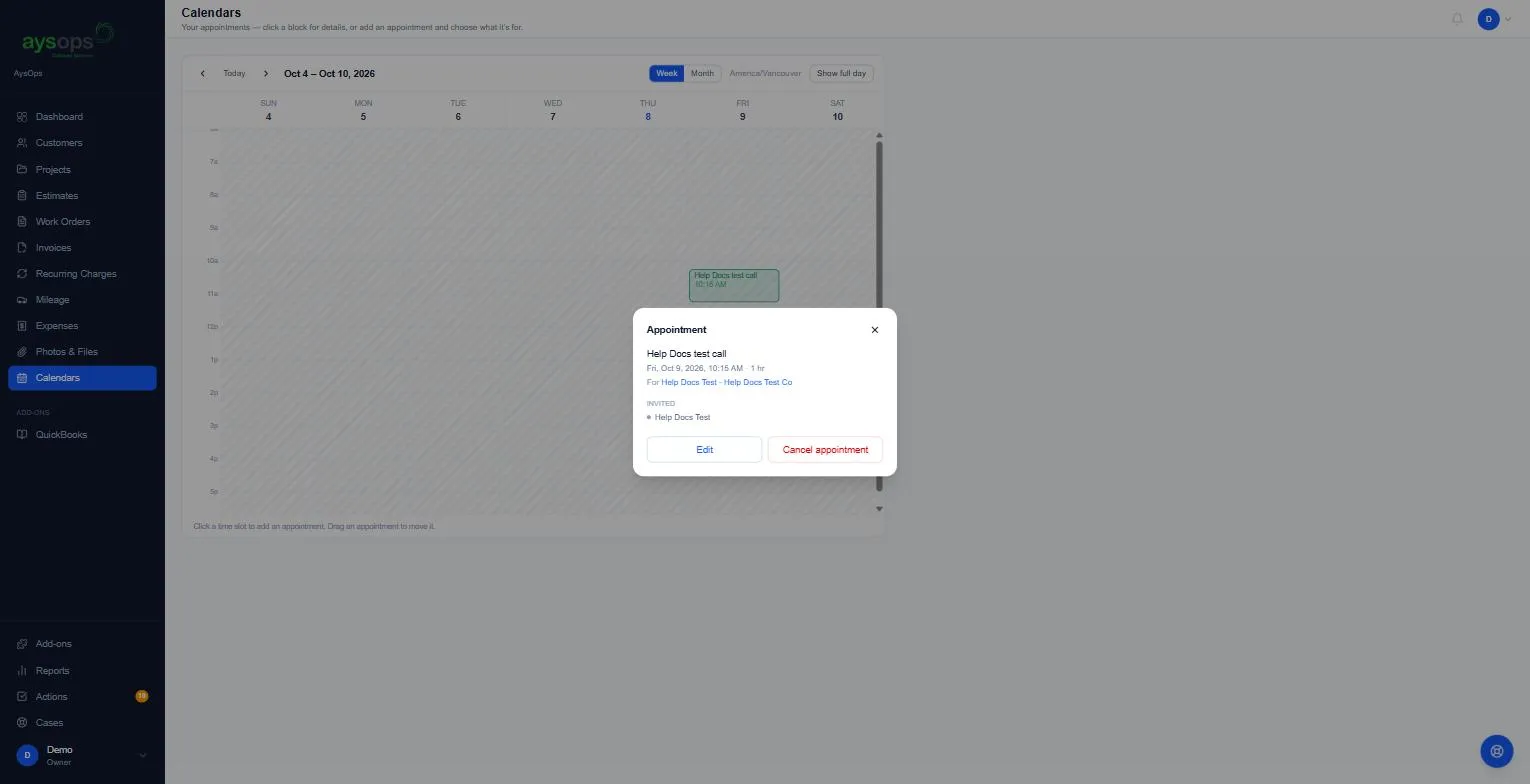Open the help chat bubble icon
1530x784 pixels.
tap(1497, 751)
